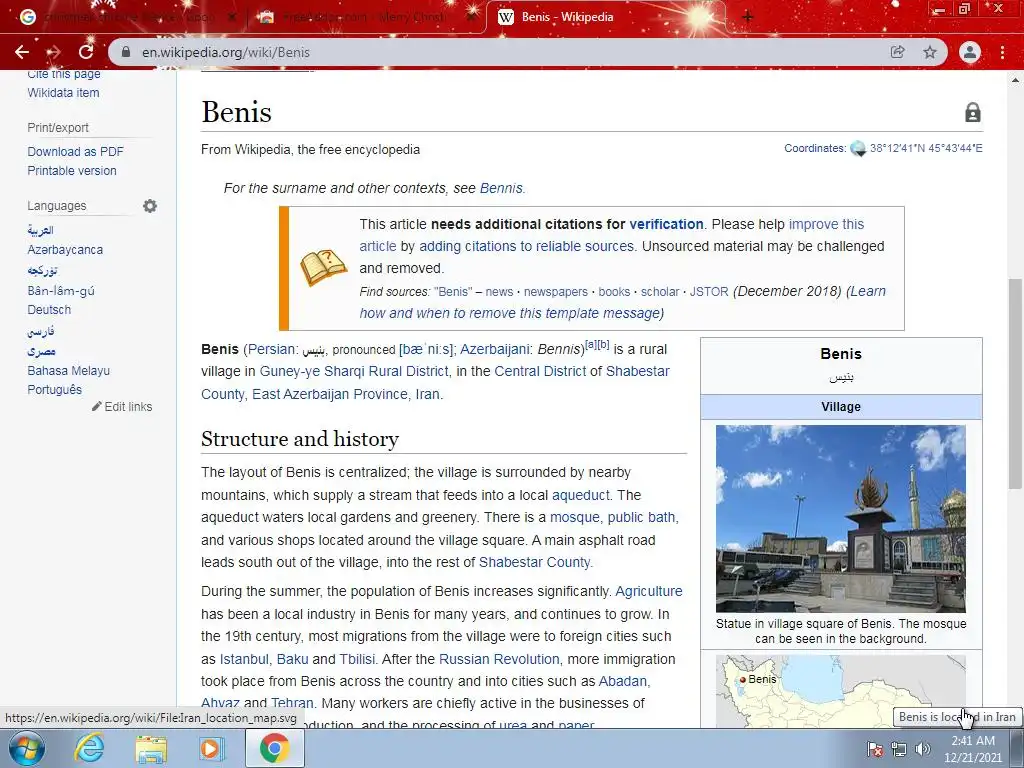The width and height of the screenshot is (1024, 768).
Task: Open the Wikidata item link
Action: click(63, 93)
